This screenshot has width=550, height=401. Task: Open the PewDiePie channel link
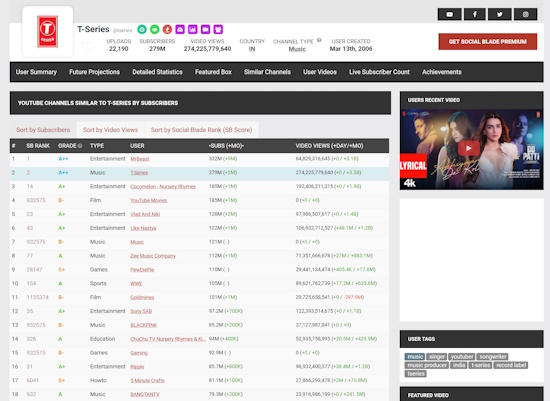[142, 270]
